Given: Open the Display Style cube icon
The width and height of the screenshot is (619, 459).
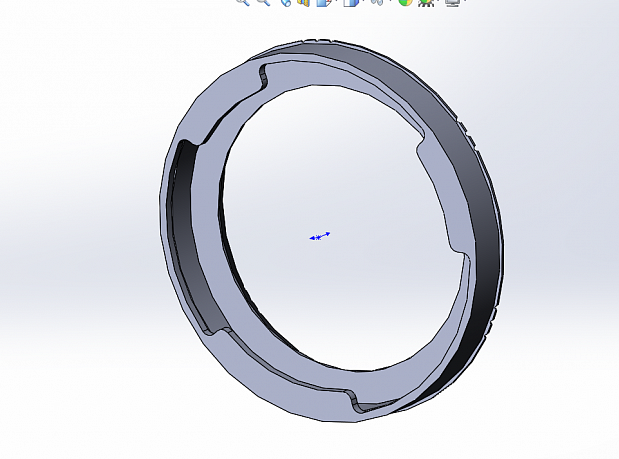Looking at the screenshot, I should (351, 3).
